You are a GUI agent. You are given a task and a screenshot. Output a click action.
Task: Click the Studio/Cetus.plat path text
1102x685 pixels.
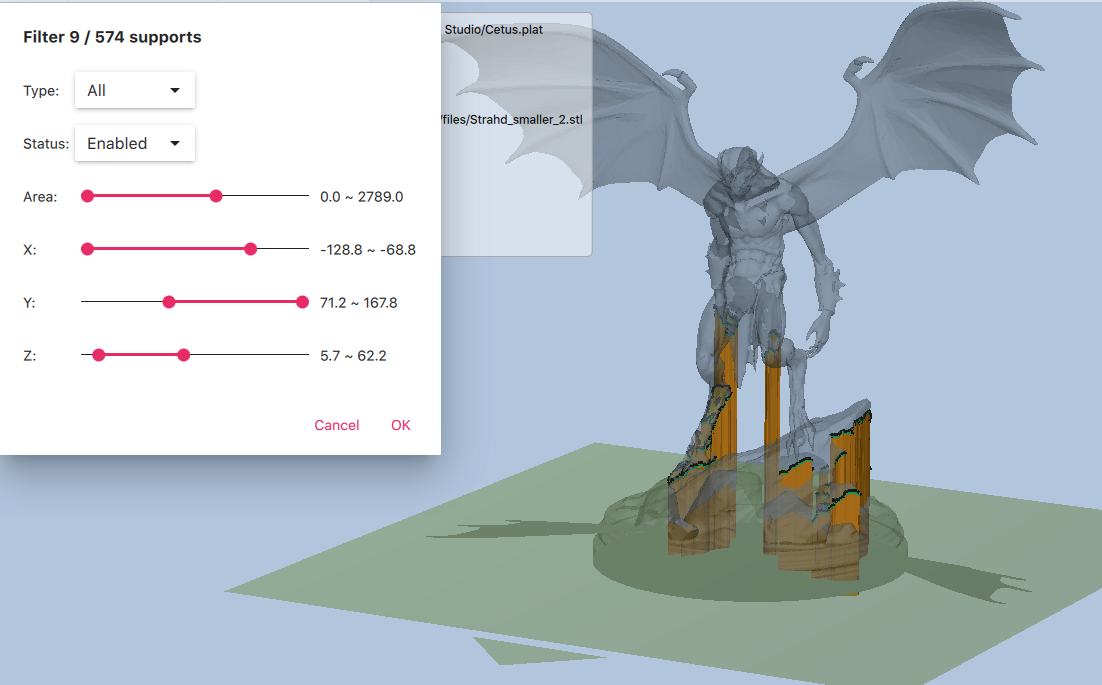tap(493, 30)
